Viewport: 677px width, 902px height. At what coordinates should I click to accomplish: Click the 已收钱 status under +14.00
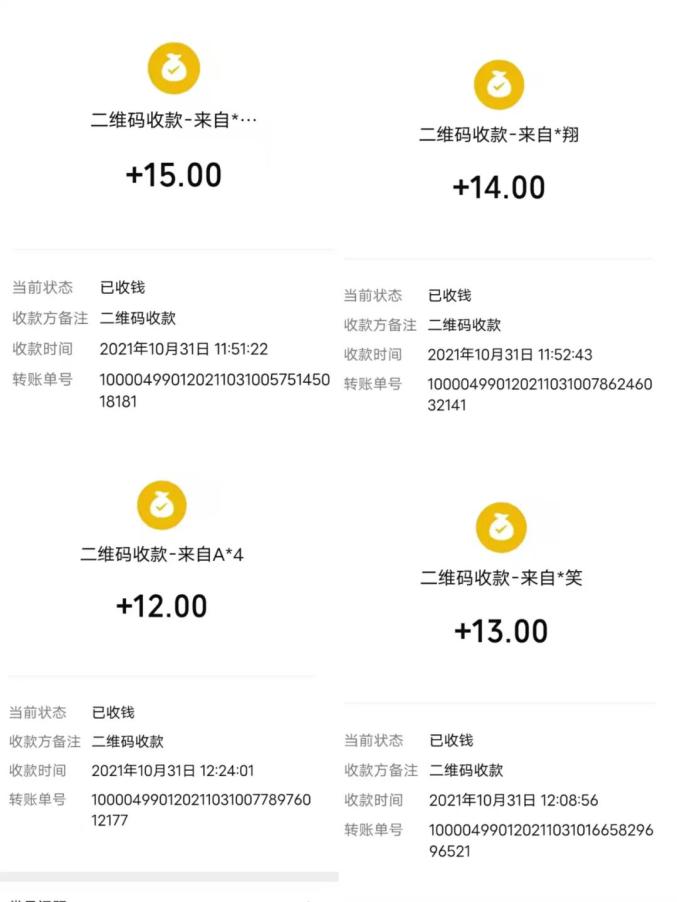[x=449, y=295]
